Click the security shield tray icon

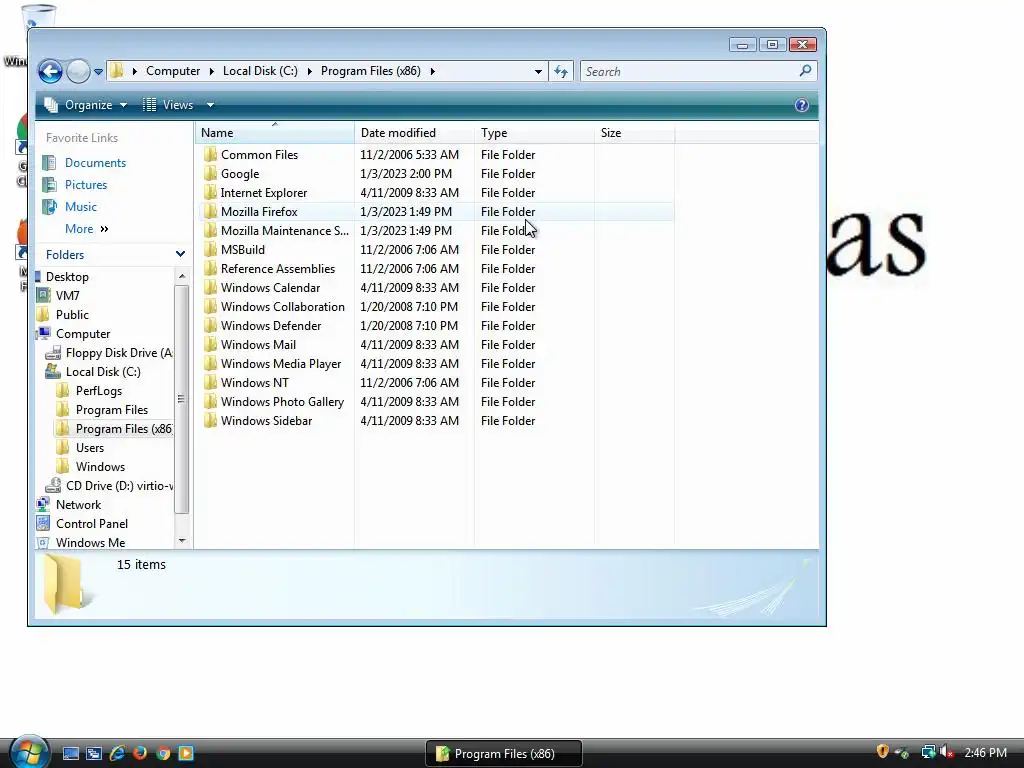click(882, 752)
